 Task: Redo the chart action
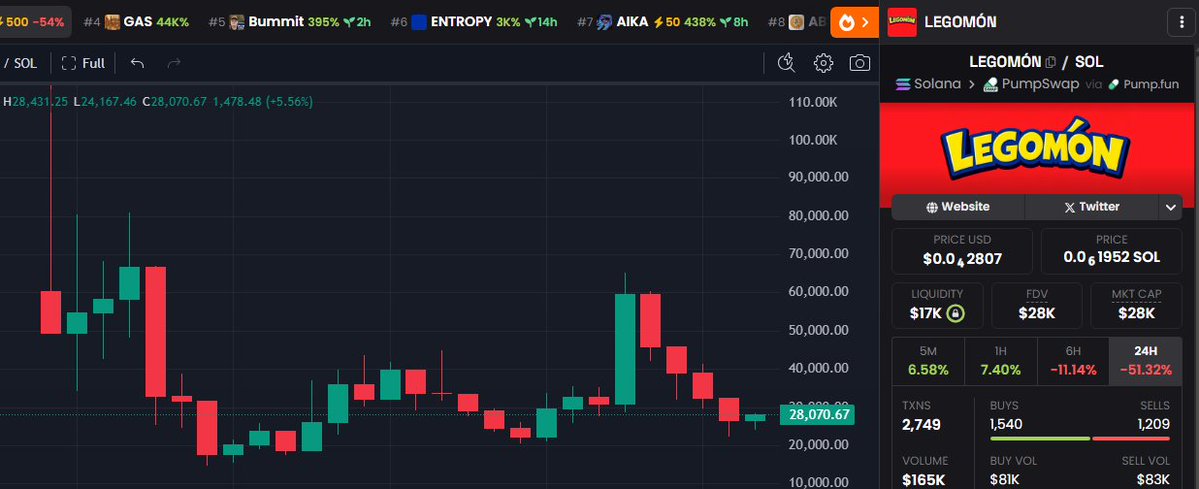point(174,63)
